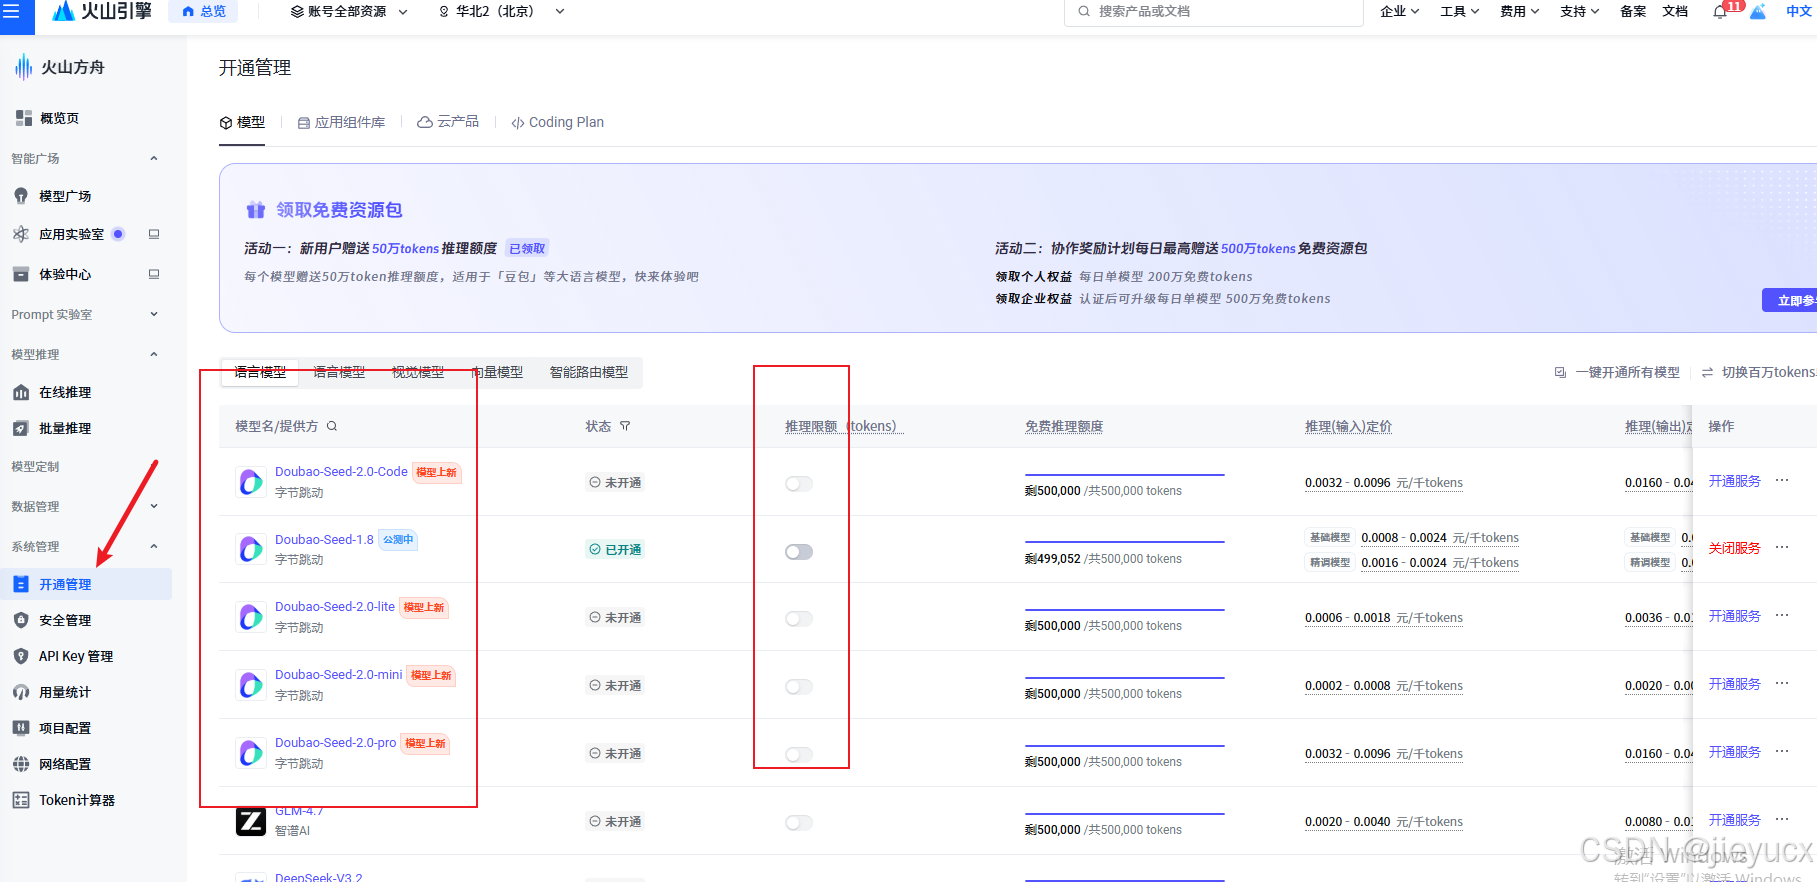This screenshot has height=882, width=1817.
Task: Open 文档 link in header
Action: click(1675, 12)
